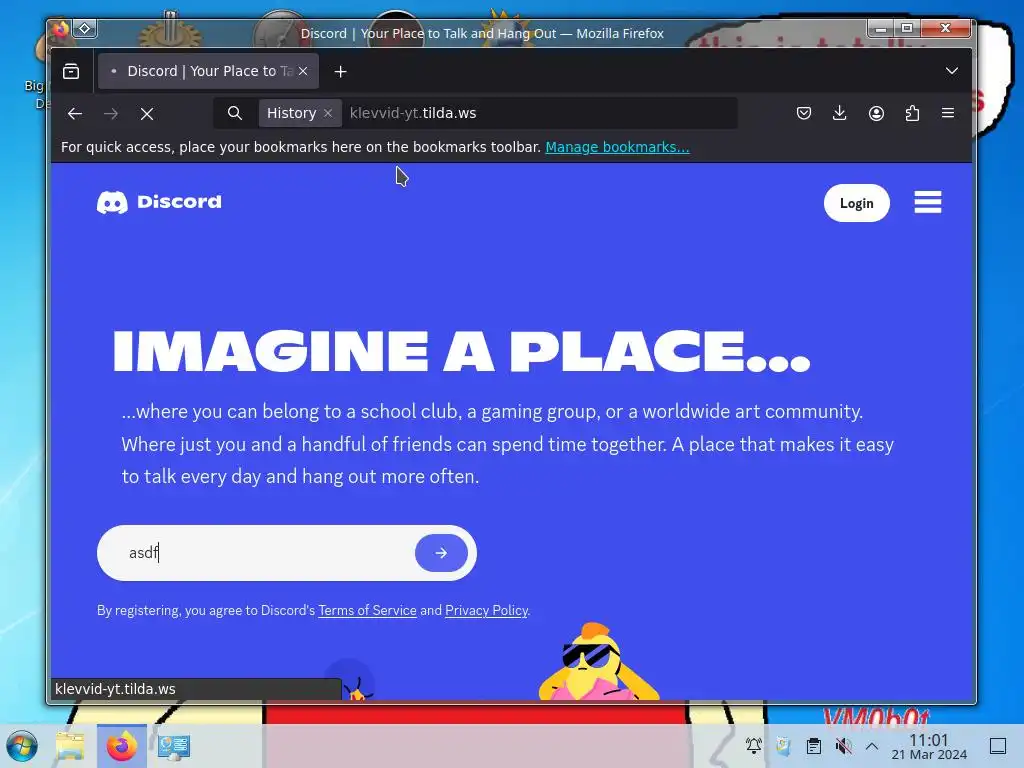Screen dimensions: 1024x768
Task: Open the Extensions puzzle icon
Action: pos(912,113)
